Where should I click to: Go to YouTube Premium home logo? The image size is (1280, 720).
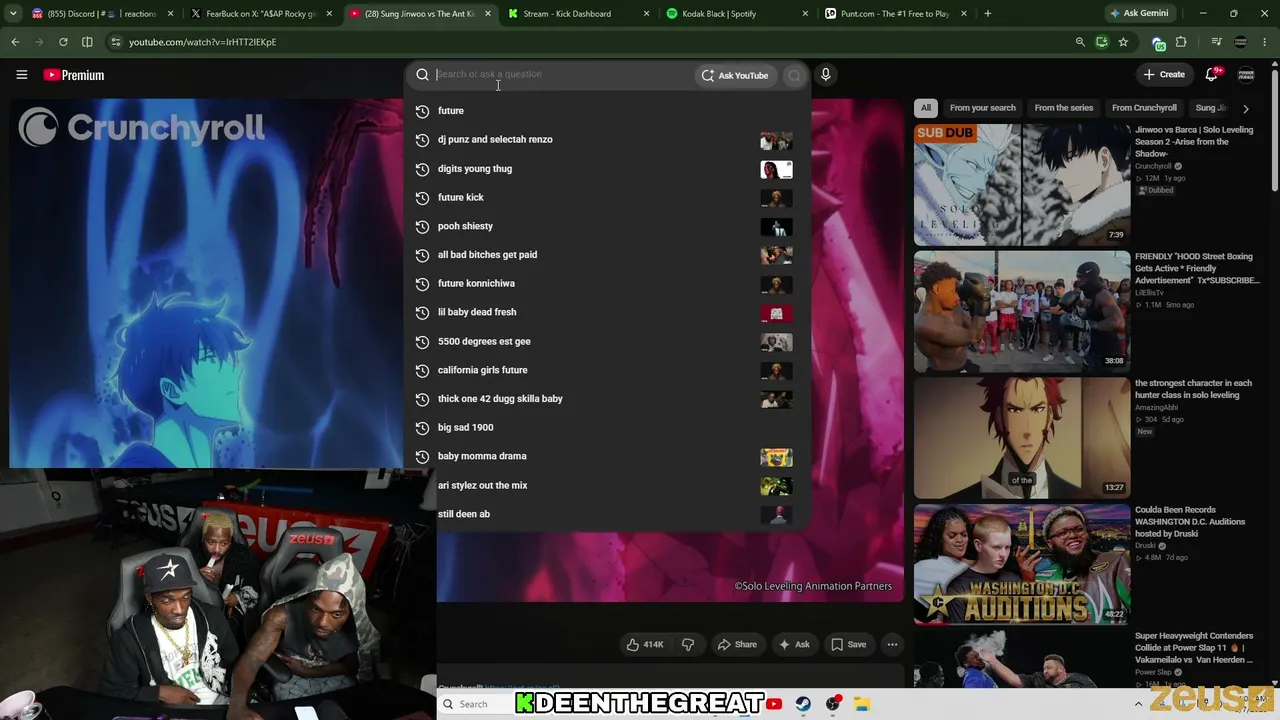click(x=74, y=75)
